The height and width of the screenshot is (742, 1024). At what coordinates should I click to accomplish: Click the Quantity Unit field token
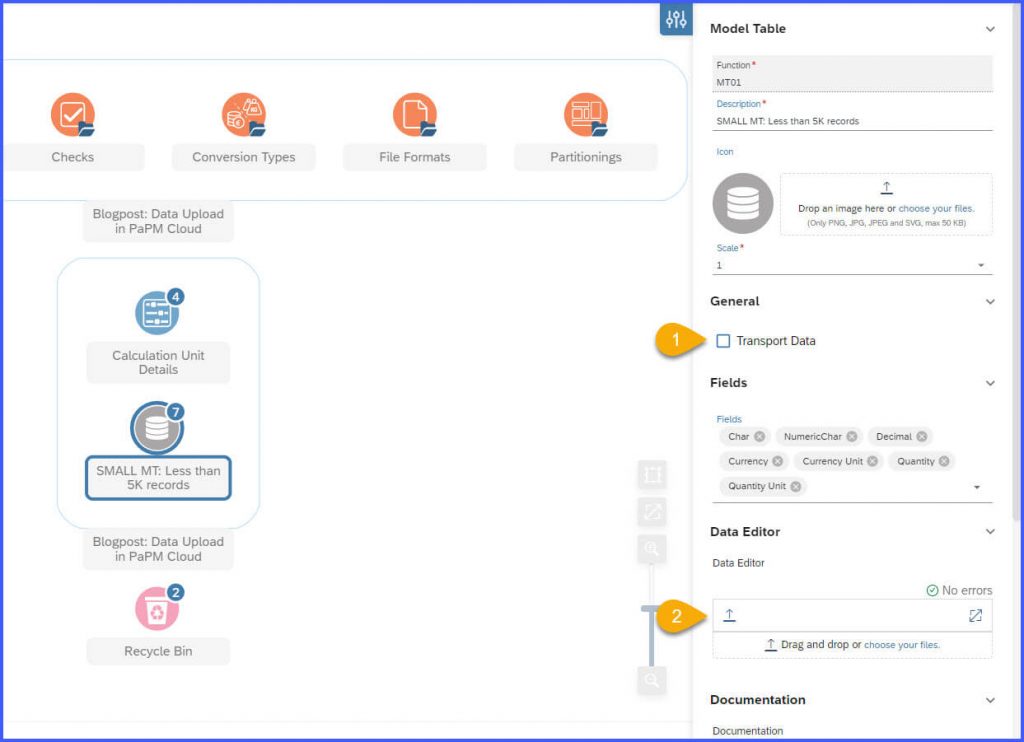[762, 486]
